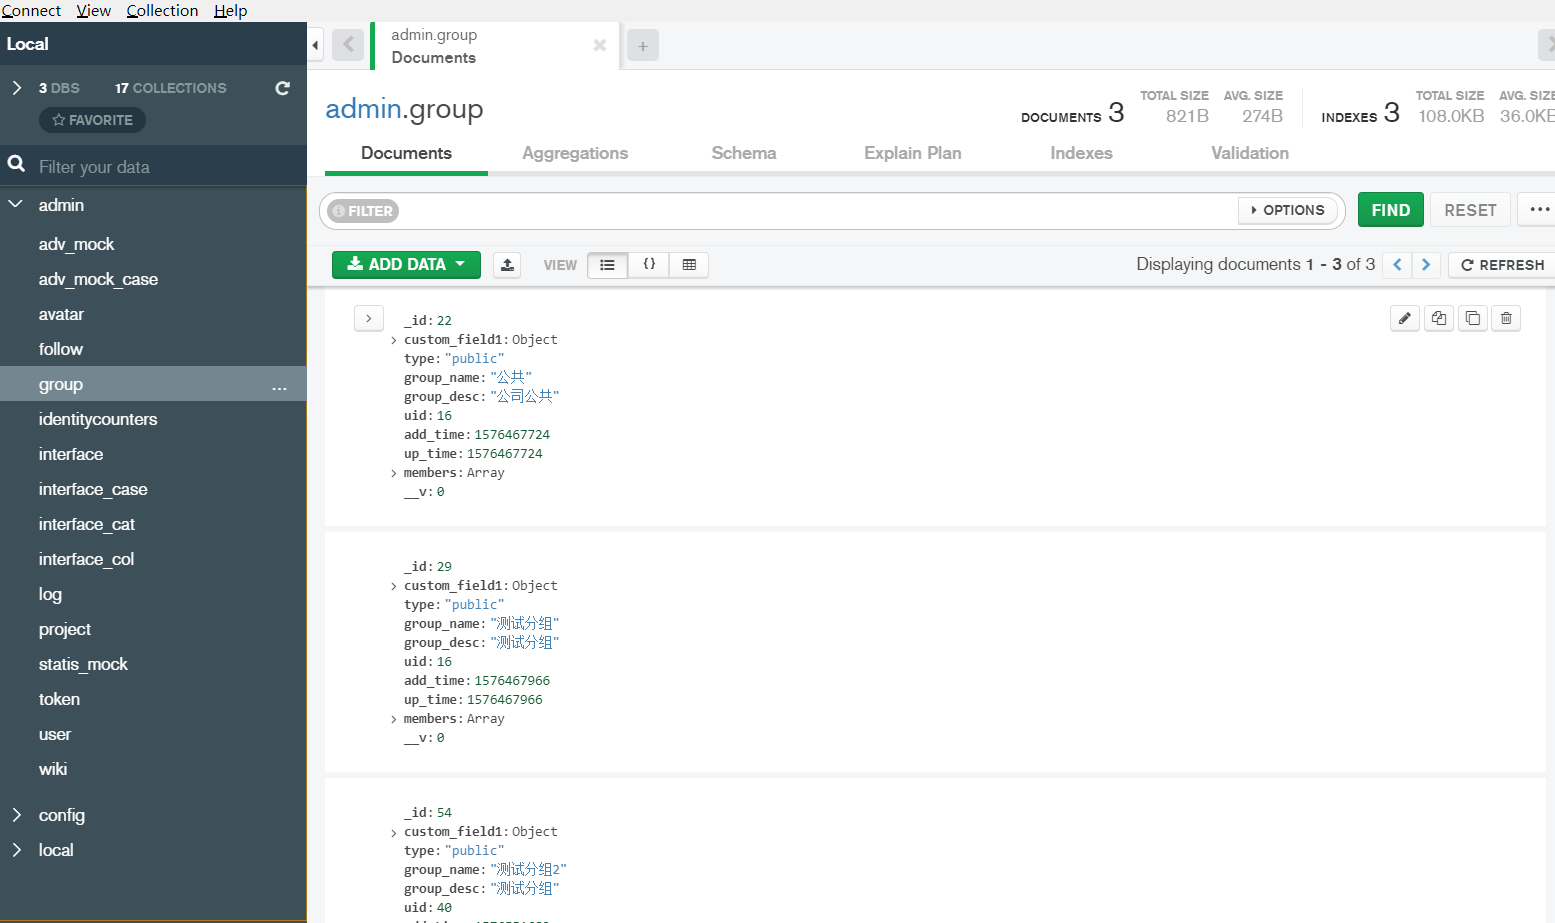Collapse the admin database in the sidebar
The image size is (1555, 923).
pos(16,204)
